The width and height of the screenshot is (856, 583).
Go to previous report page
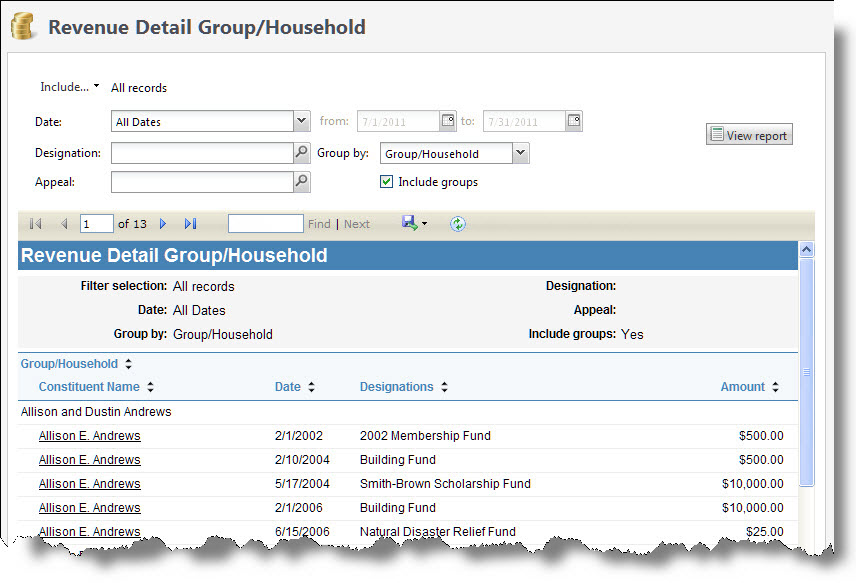click(64, 224)
